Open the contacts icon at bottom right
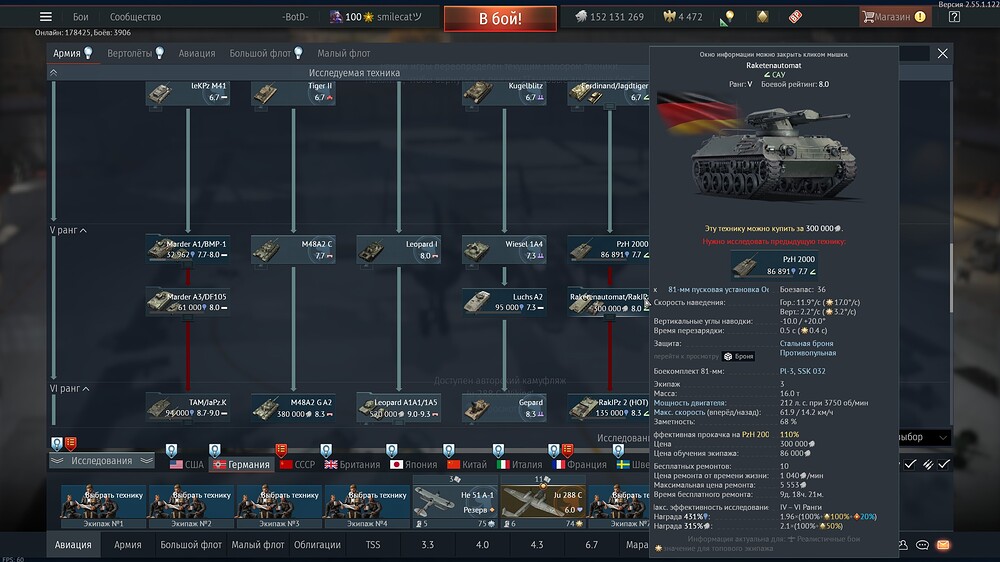 click(903, 545)
